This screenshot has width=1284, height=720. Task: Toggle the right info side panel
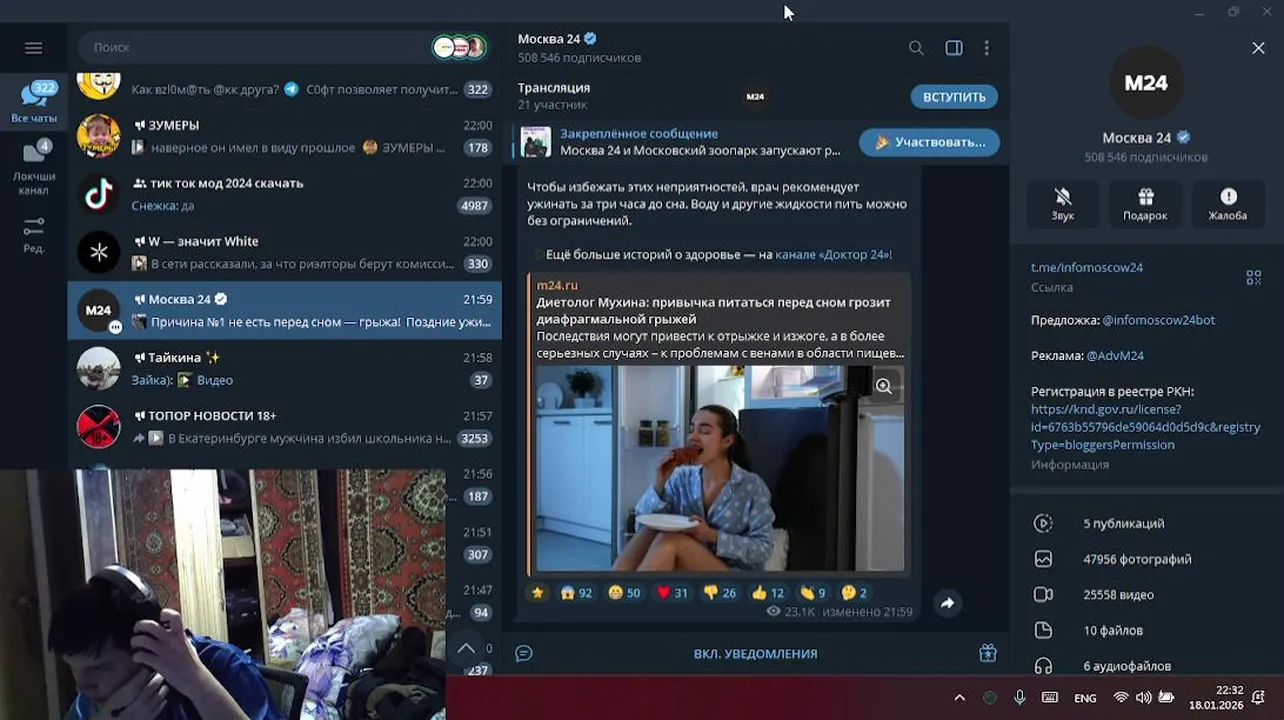[954, 48]
